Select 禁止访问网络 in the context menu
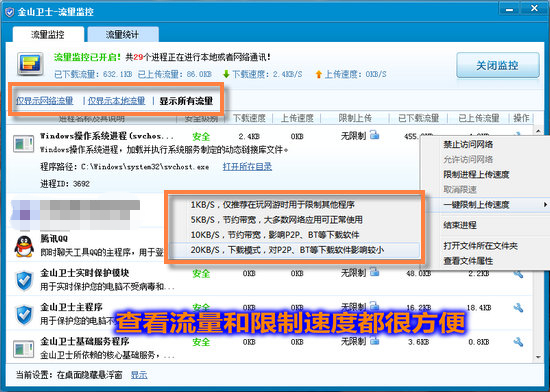Screen dimensions: 550x392 click(468, 144)
